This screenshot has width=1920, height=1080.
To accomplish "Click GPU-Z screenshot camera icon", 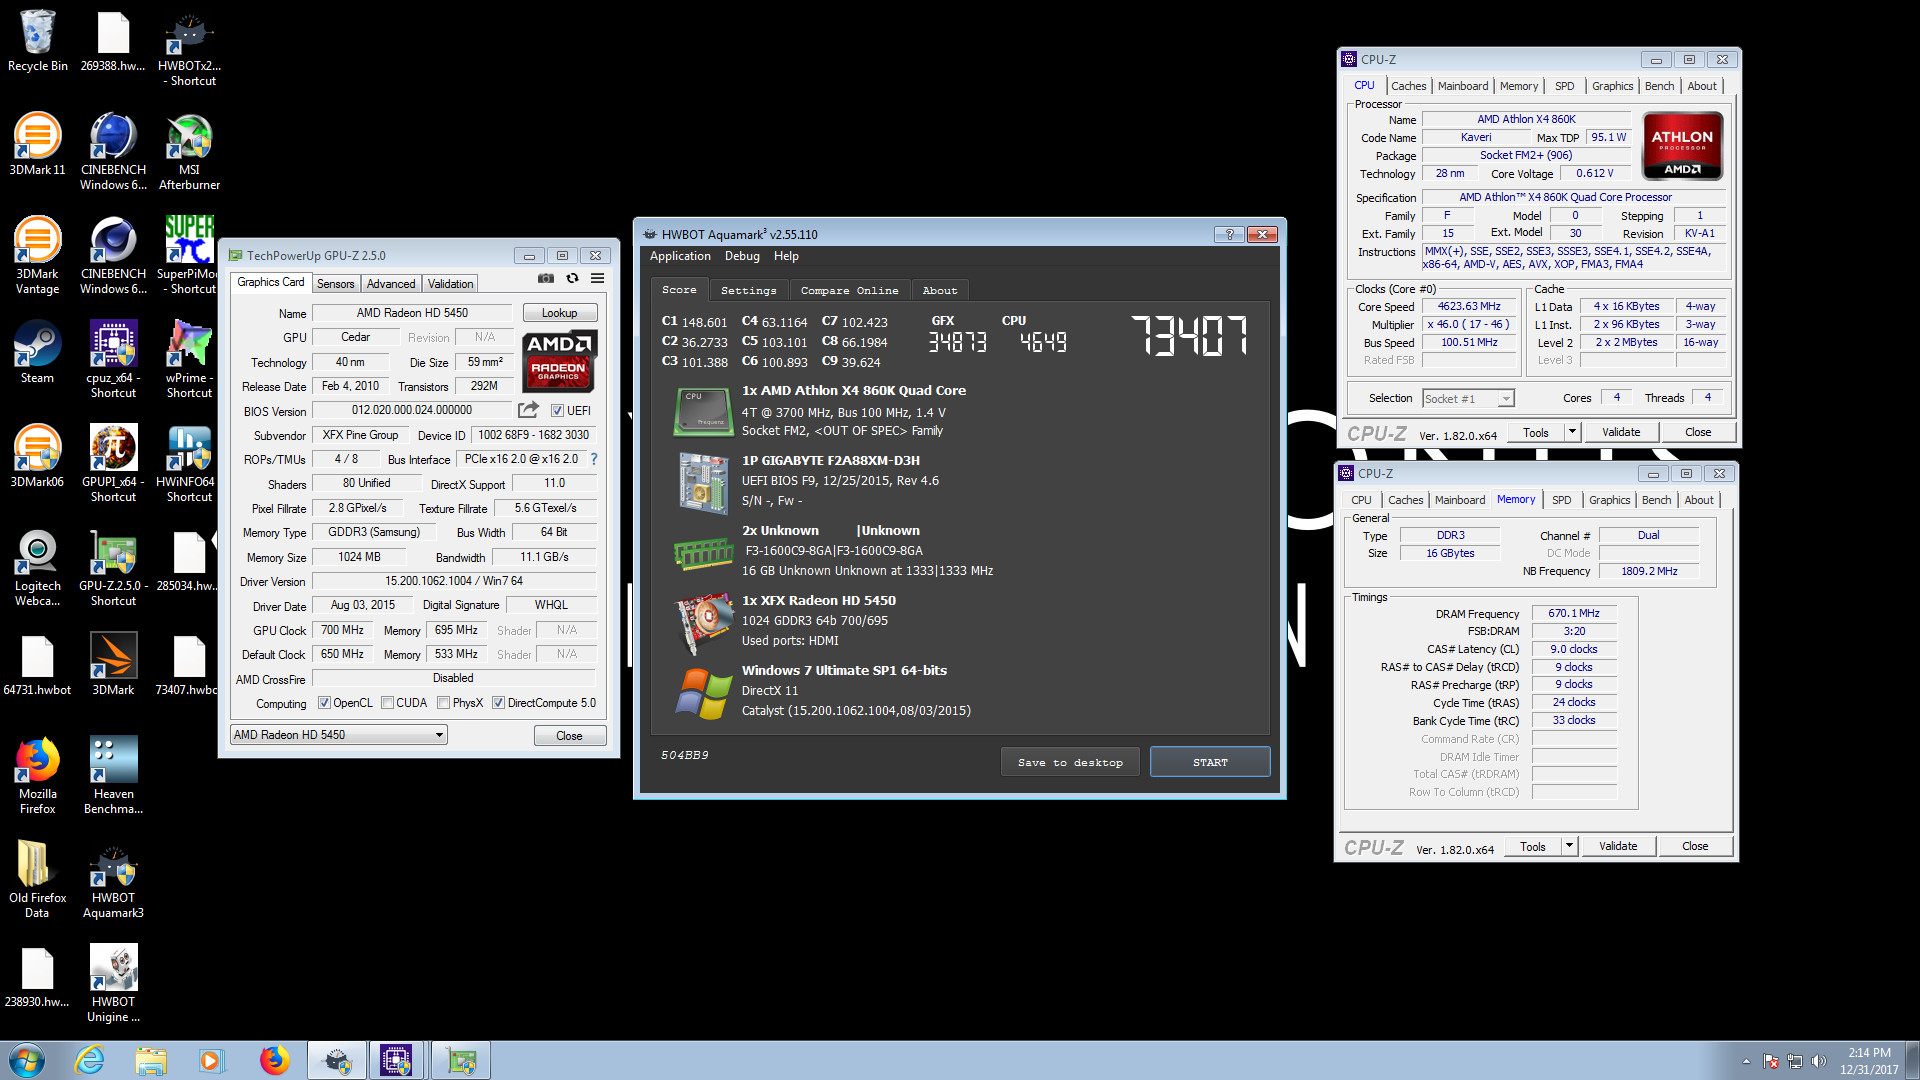I will coord(545,278).
